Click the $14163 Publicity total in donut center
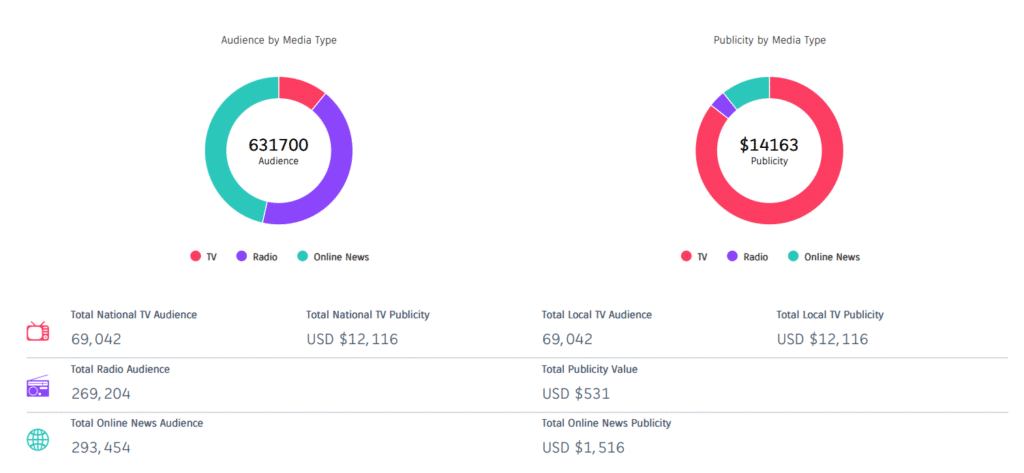Screen dimensions: 1024x473 tap(769, 147)
